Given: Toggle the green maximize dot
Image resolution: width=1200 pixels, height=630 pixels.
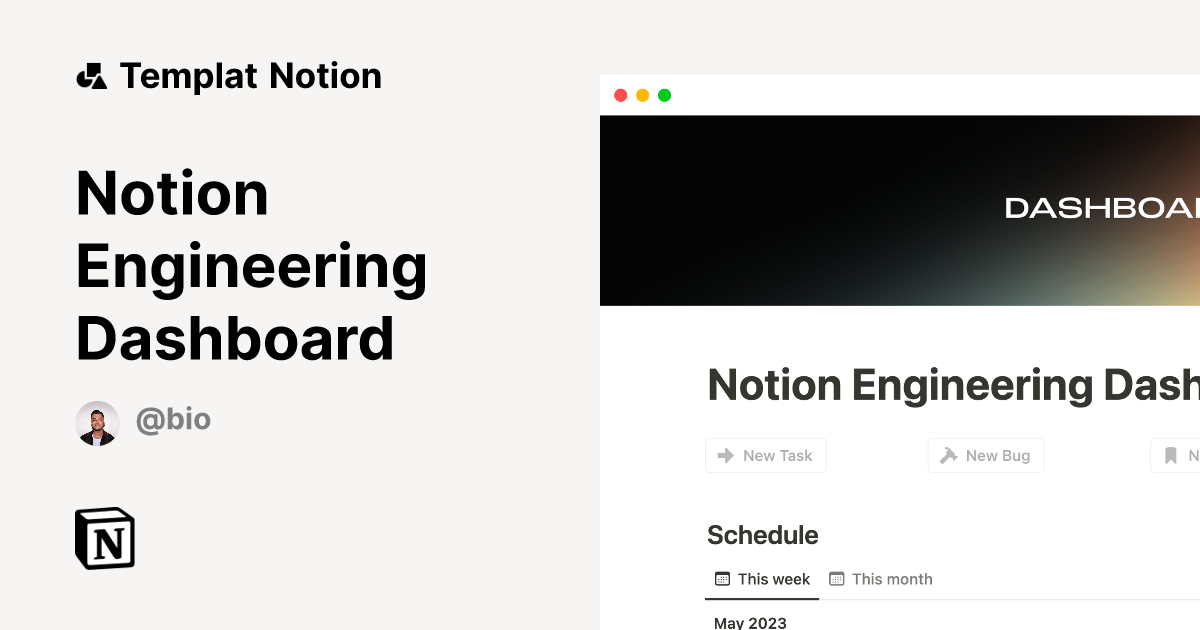Looking at the screenshot, I should (664, 95).
